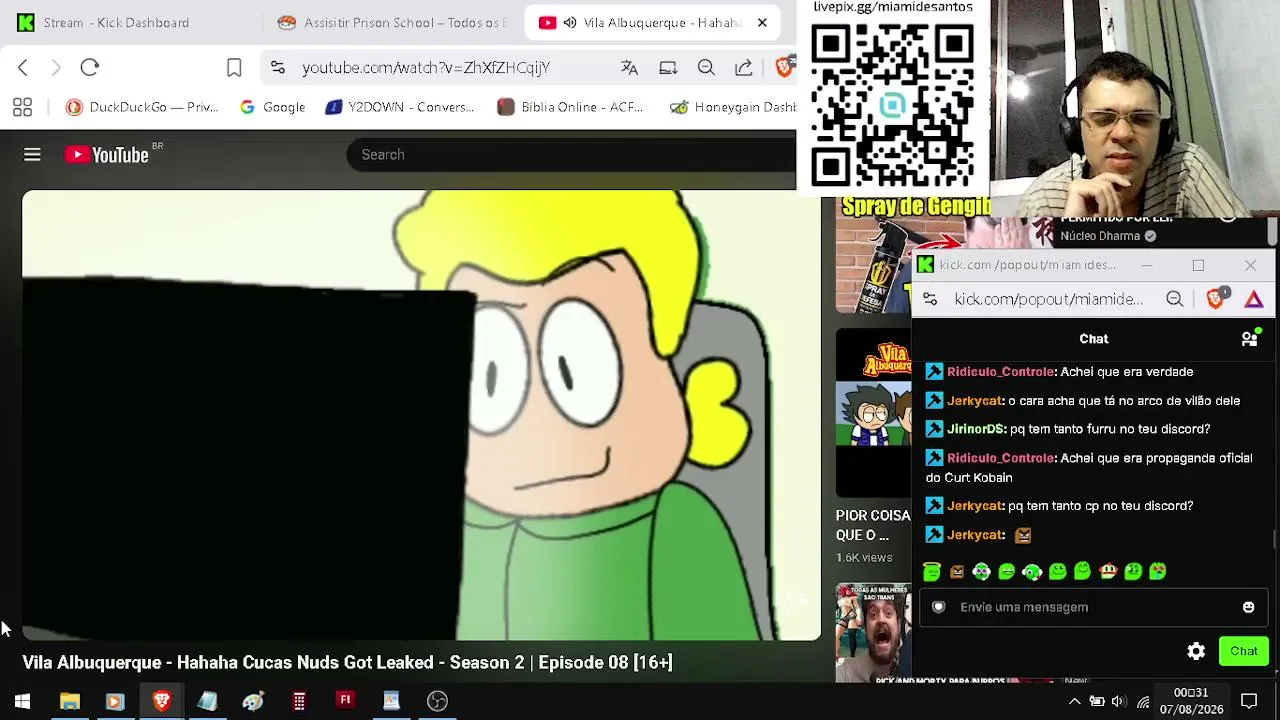The height and width of the screenshot is (720, 1280).
Task: Mute the tab using the audio icon
Action: click(x=570, y=22)
